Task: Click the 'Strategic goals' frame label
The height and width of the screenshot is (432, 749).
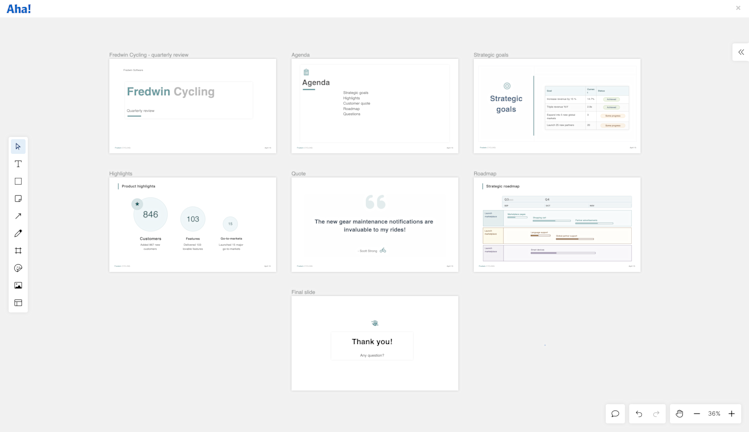Action: pos(491,55)
